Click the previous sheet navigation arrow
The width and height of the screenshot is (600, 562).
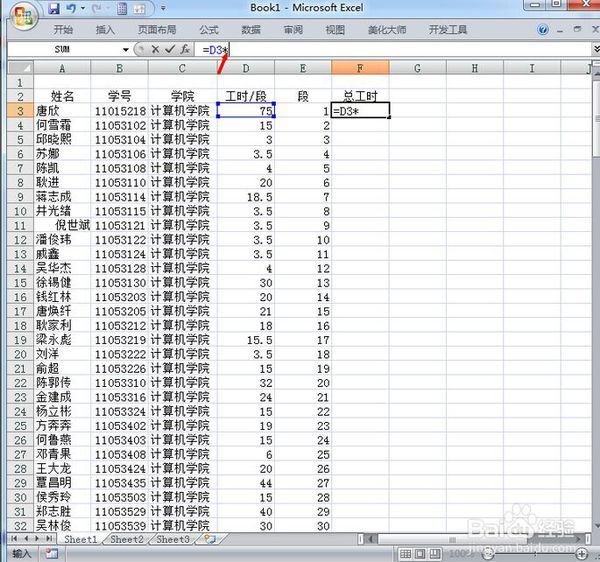coord(25,539)
